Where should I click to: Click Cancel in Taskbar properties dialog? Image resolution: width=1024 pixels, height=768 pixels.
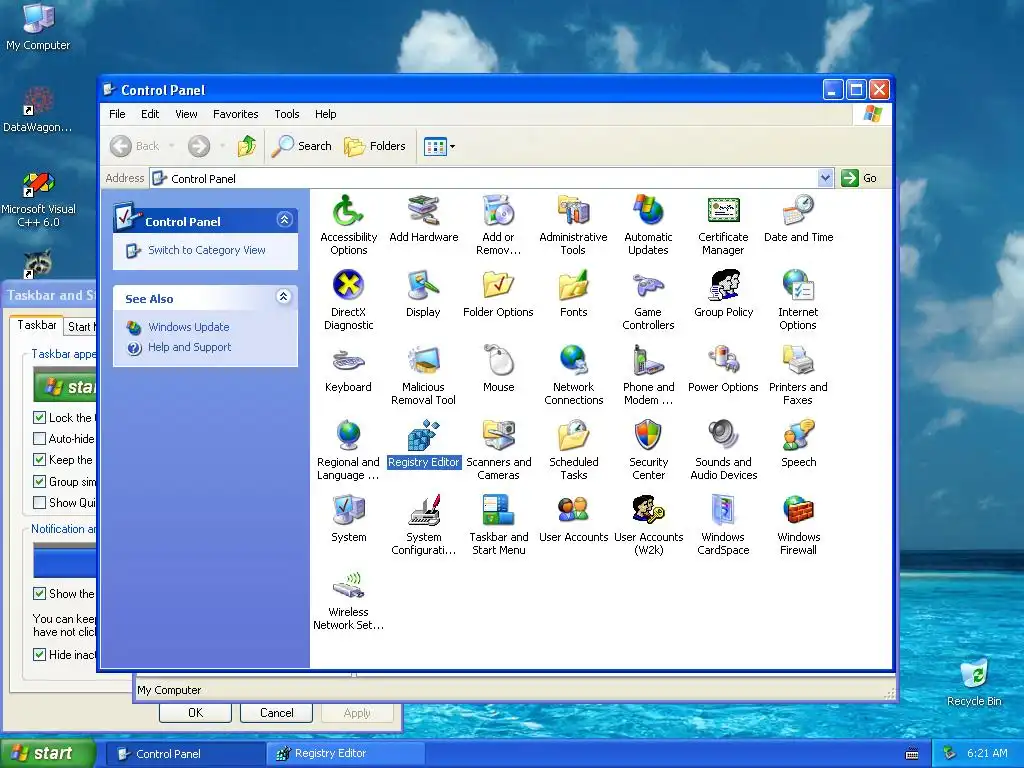(276, 712)
